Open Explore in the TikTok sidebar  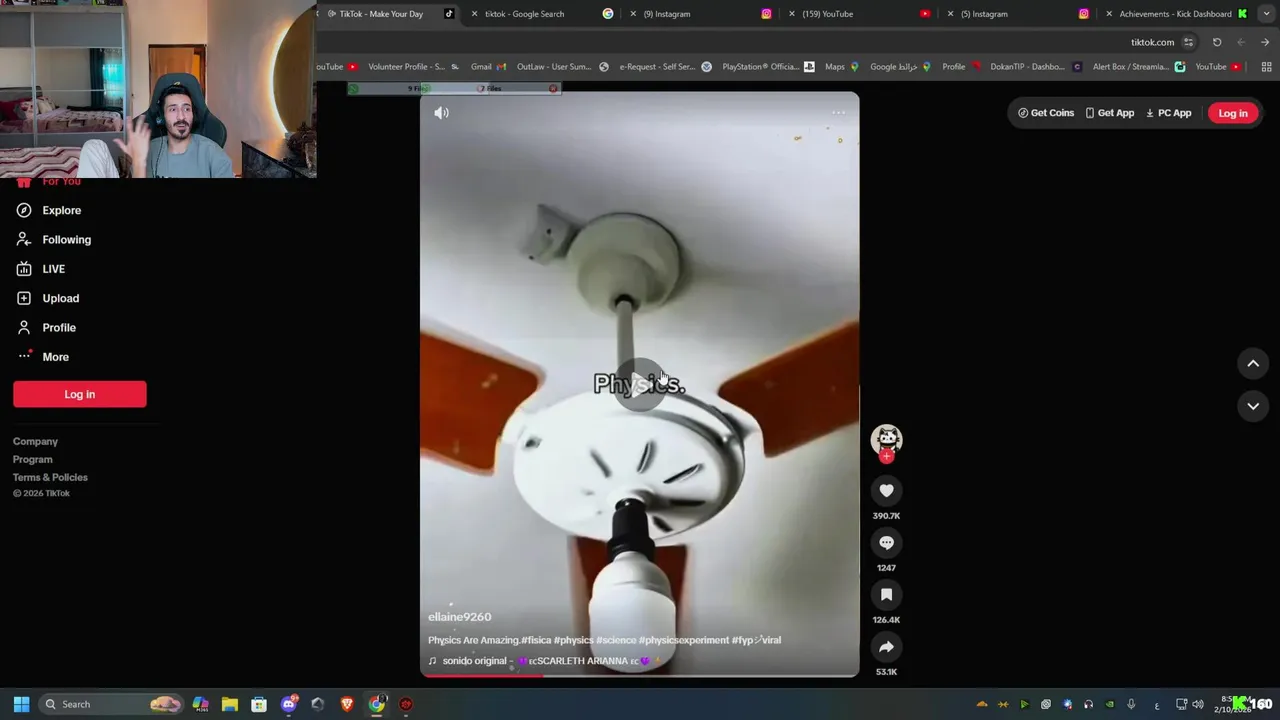point(61,210)
